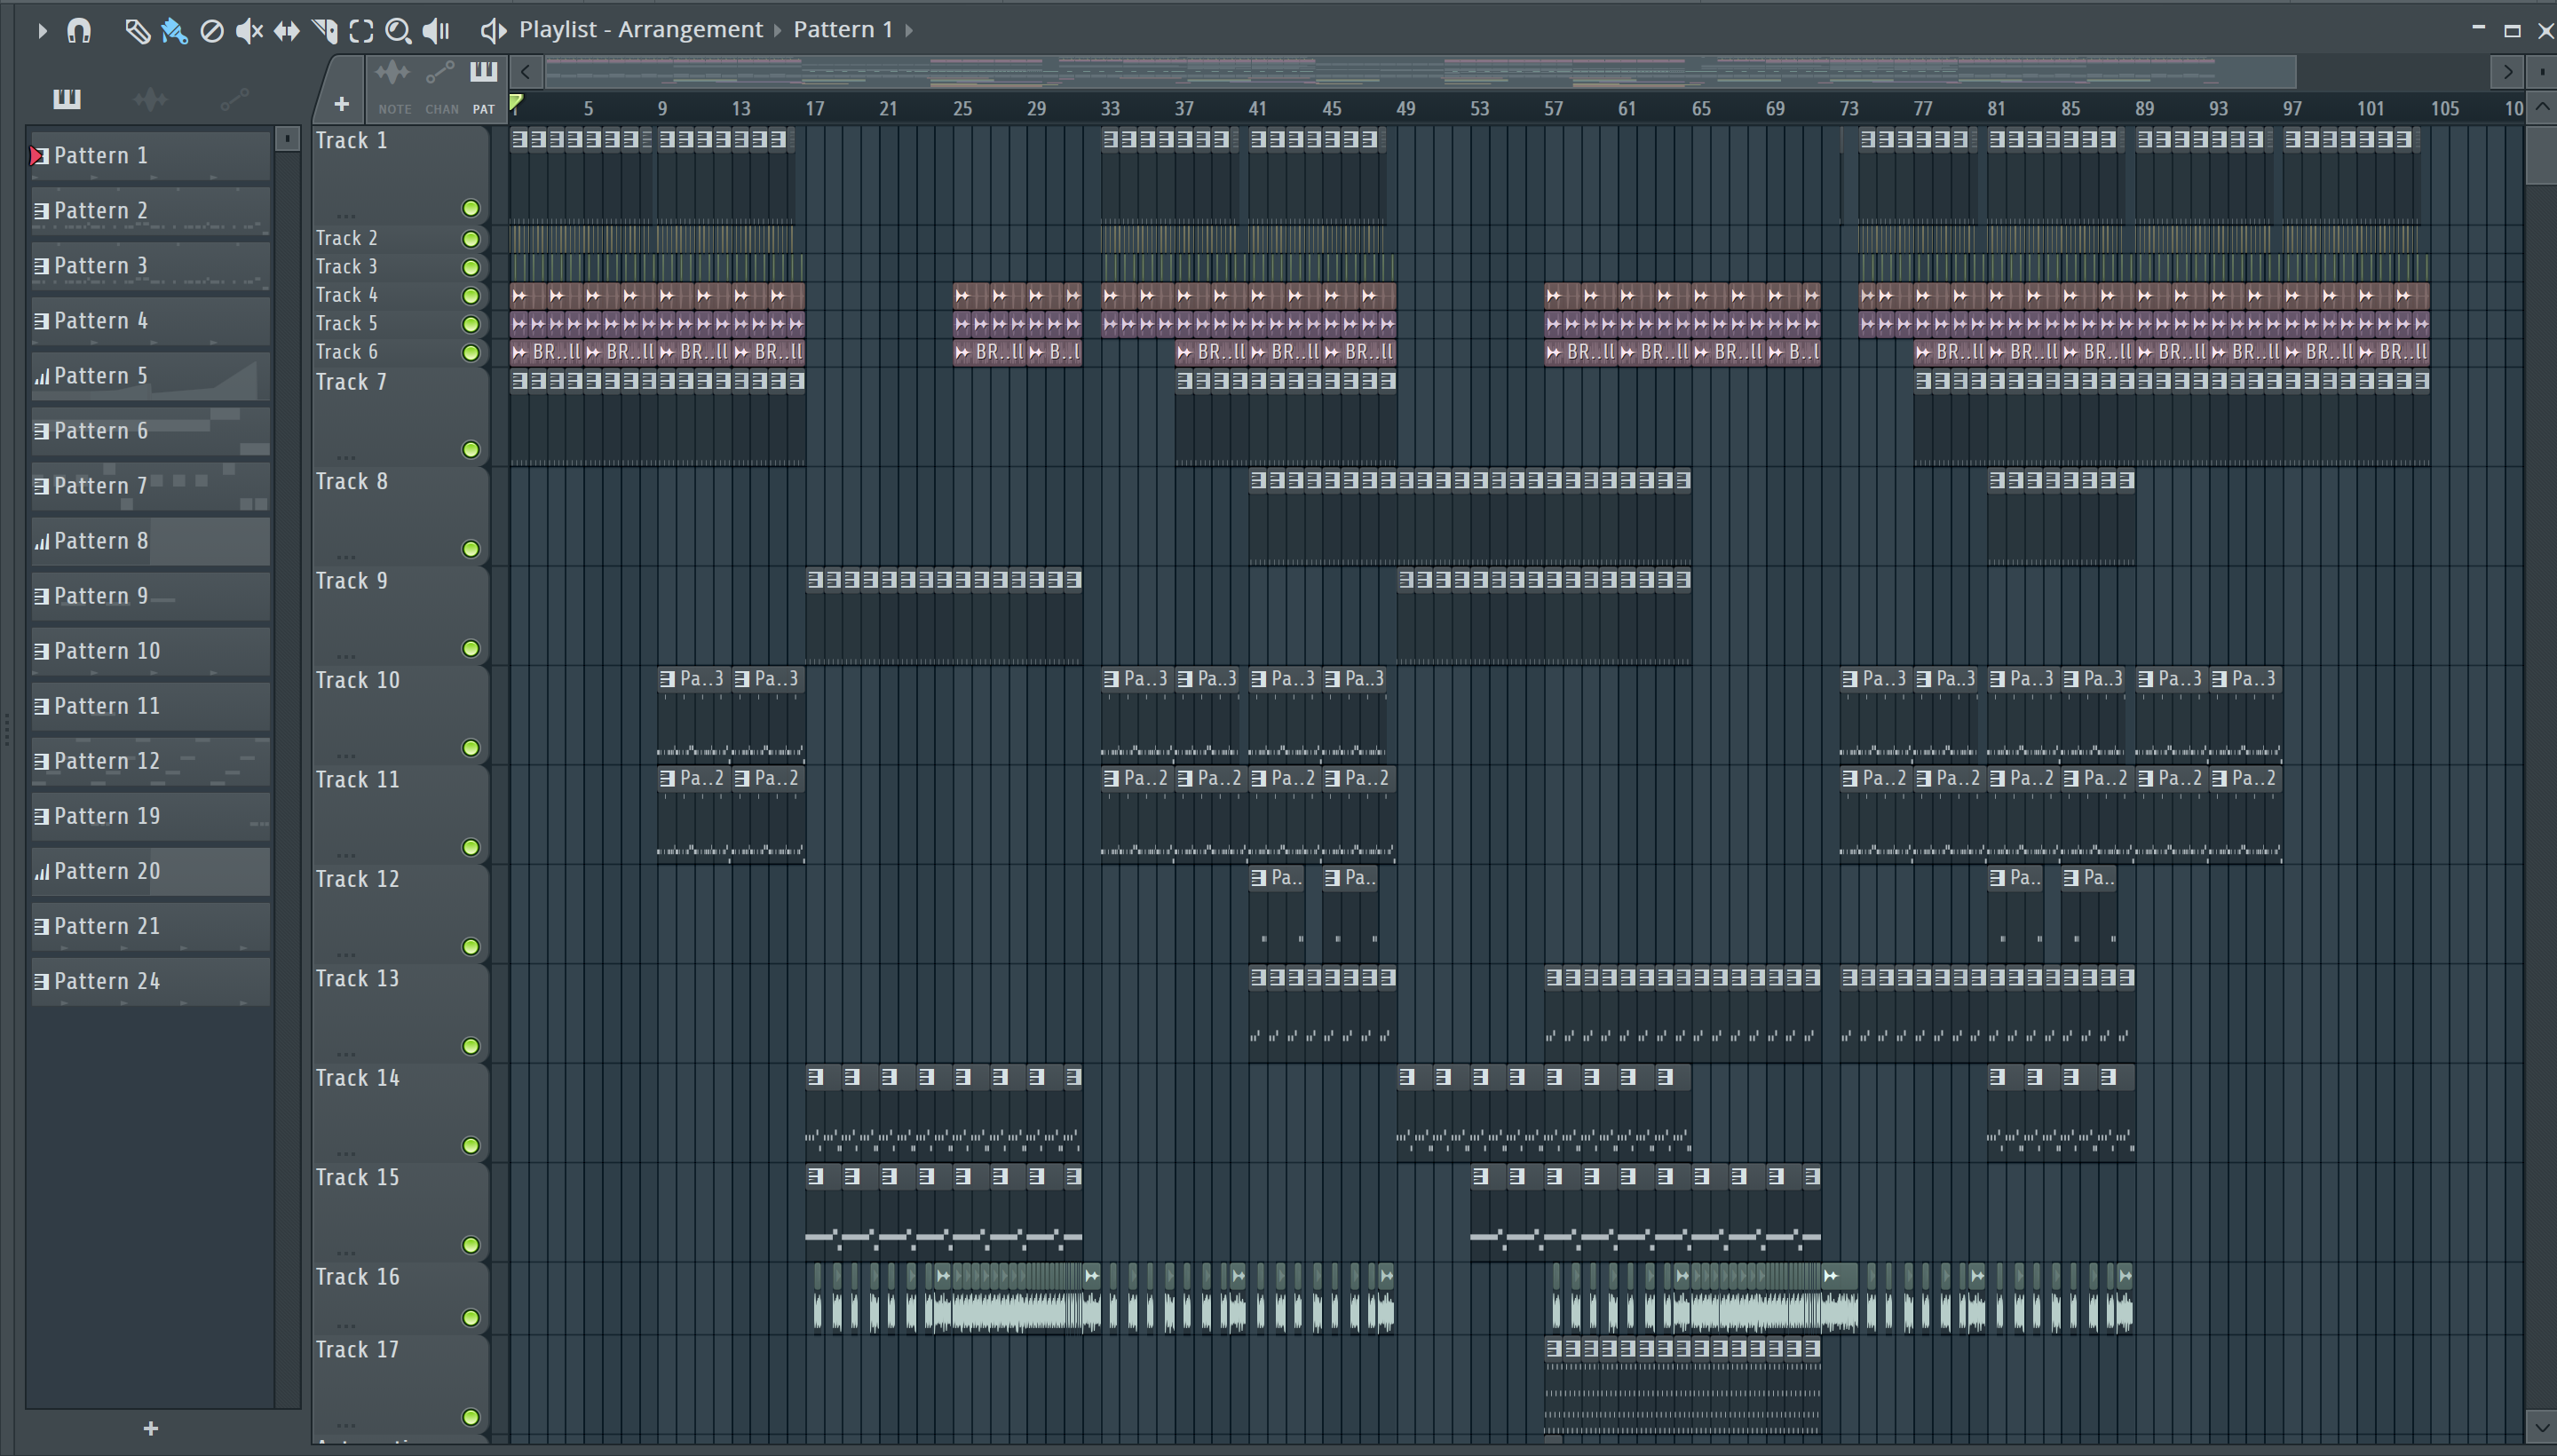Mute Track 13 via green light

(x=470, y=1046)
